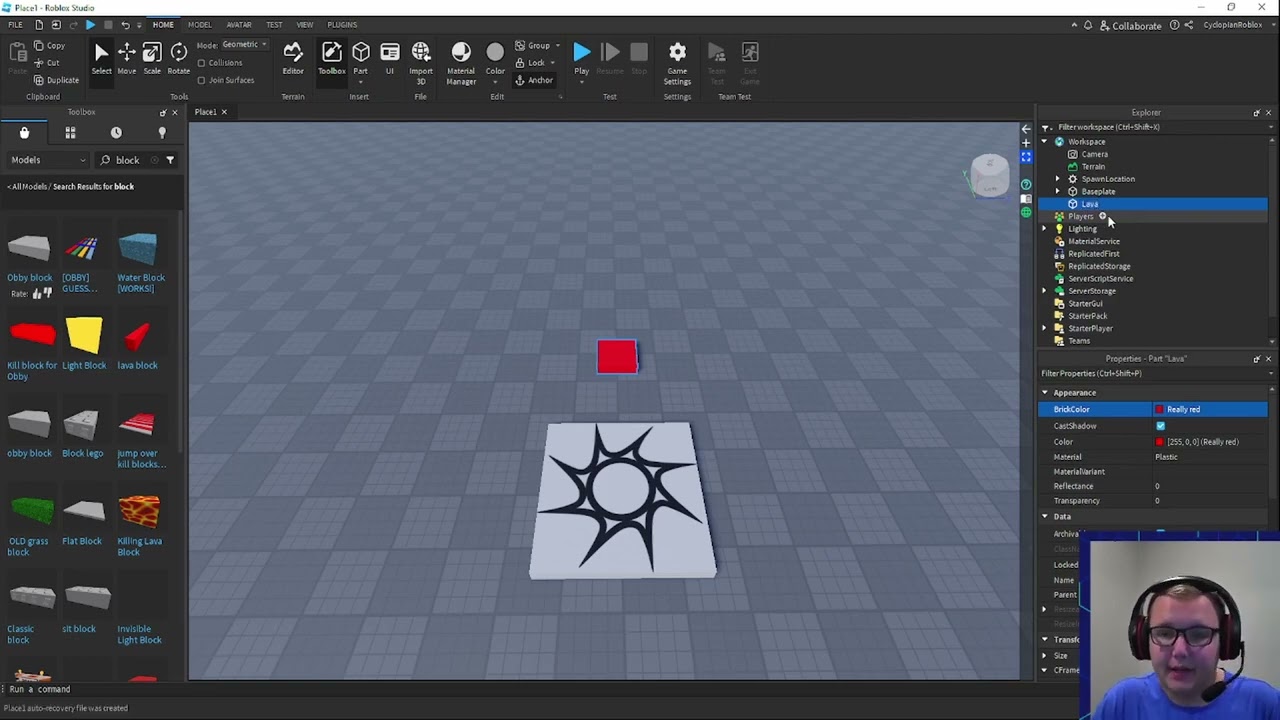The width and height of the screenshot is (1280, 720).
Task: Click the All Models breadcrumb link
Action: click(27, 186)
